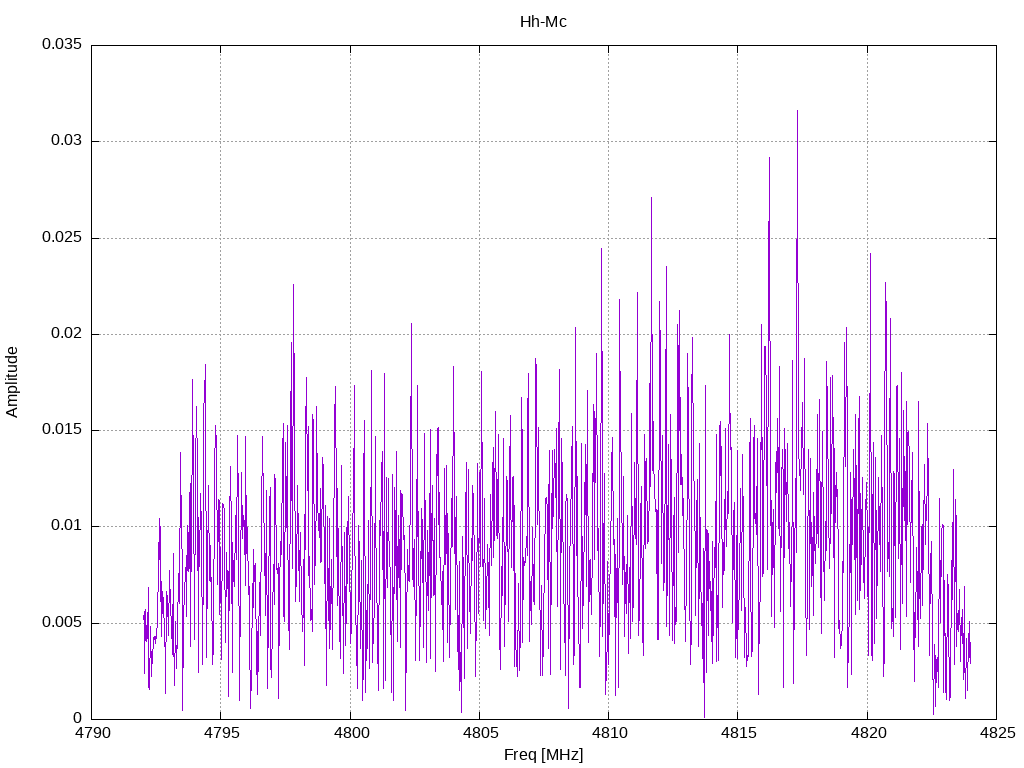Click y-axis tick label 0.01
This screenshot has height=768, width=1024.
[67, 526]
